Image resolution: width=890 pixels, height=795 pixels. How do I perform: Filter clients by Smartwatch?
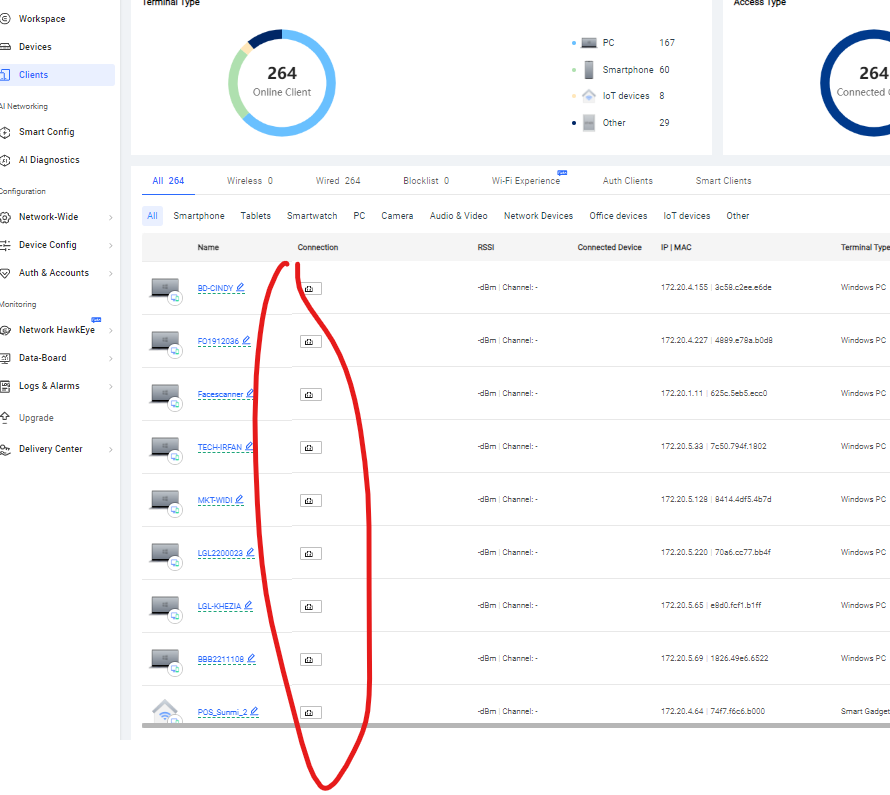(312, 216)
